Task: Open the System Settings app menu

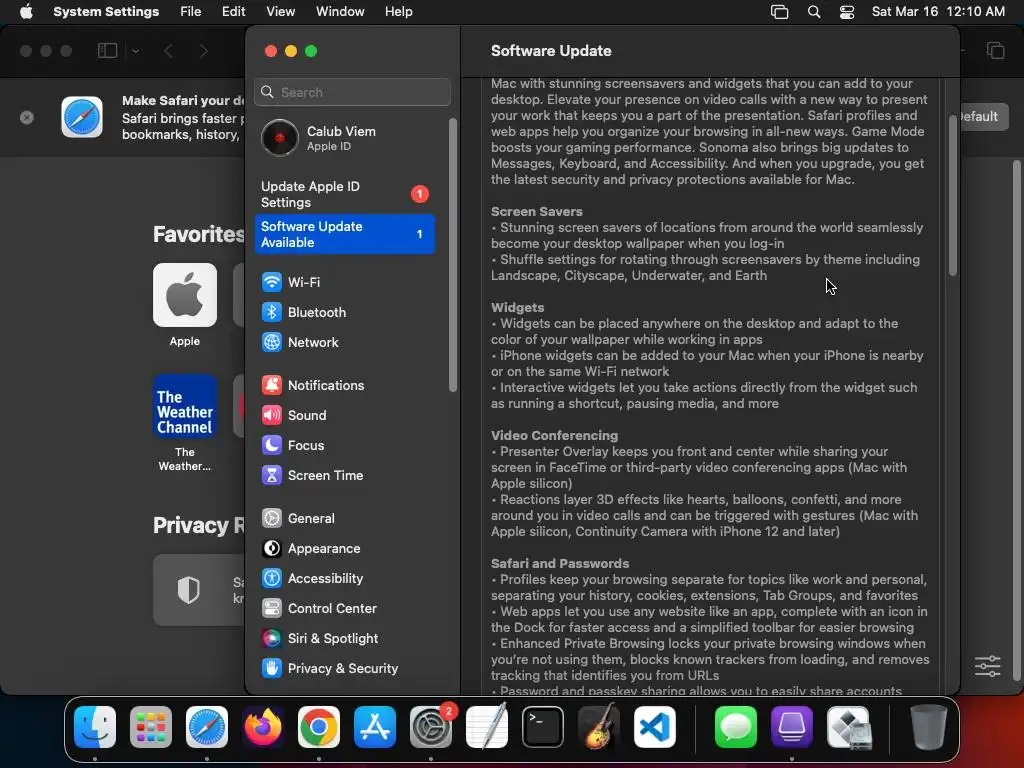Action: coord(106,12)
